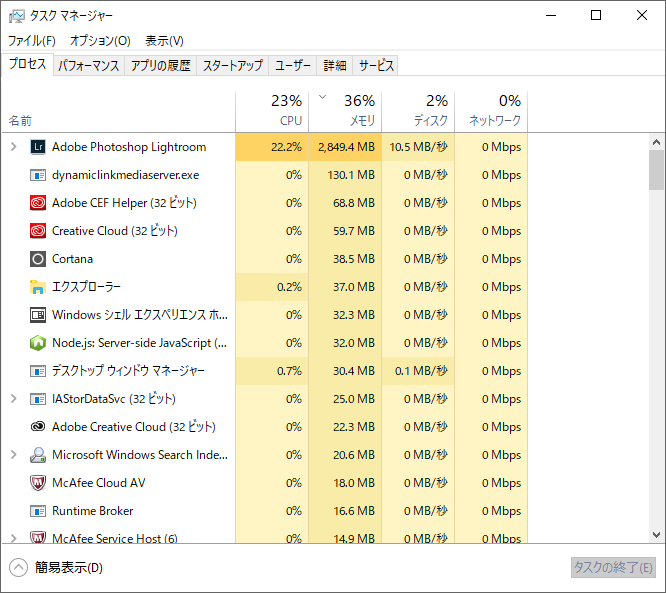Select the McAfee Cloud AV process name

(99, 483)
